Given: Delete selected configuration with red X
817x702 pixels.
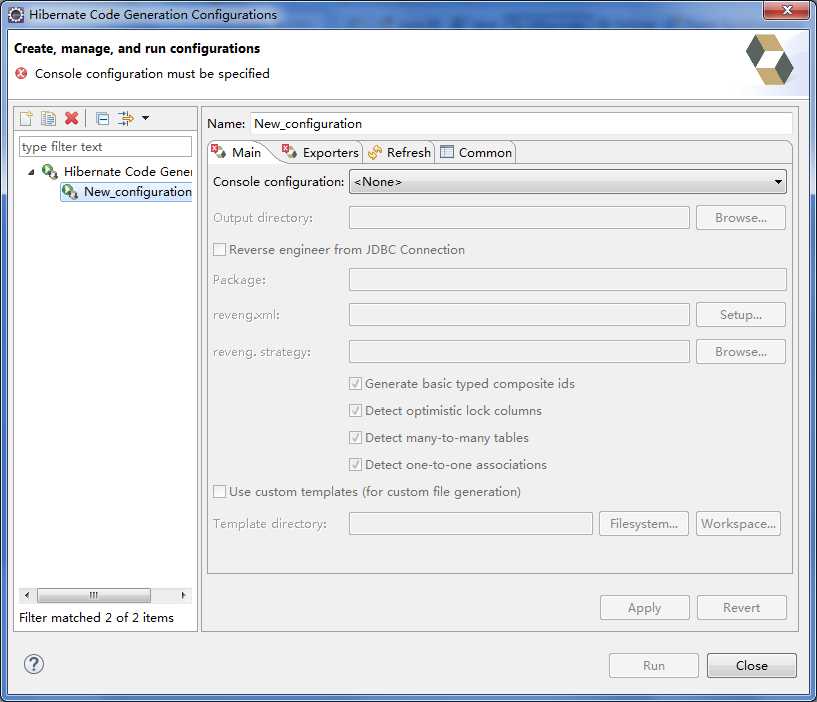Looking at the screenshot, I should click(x=71, y=118).
